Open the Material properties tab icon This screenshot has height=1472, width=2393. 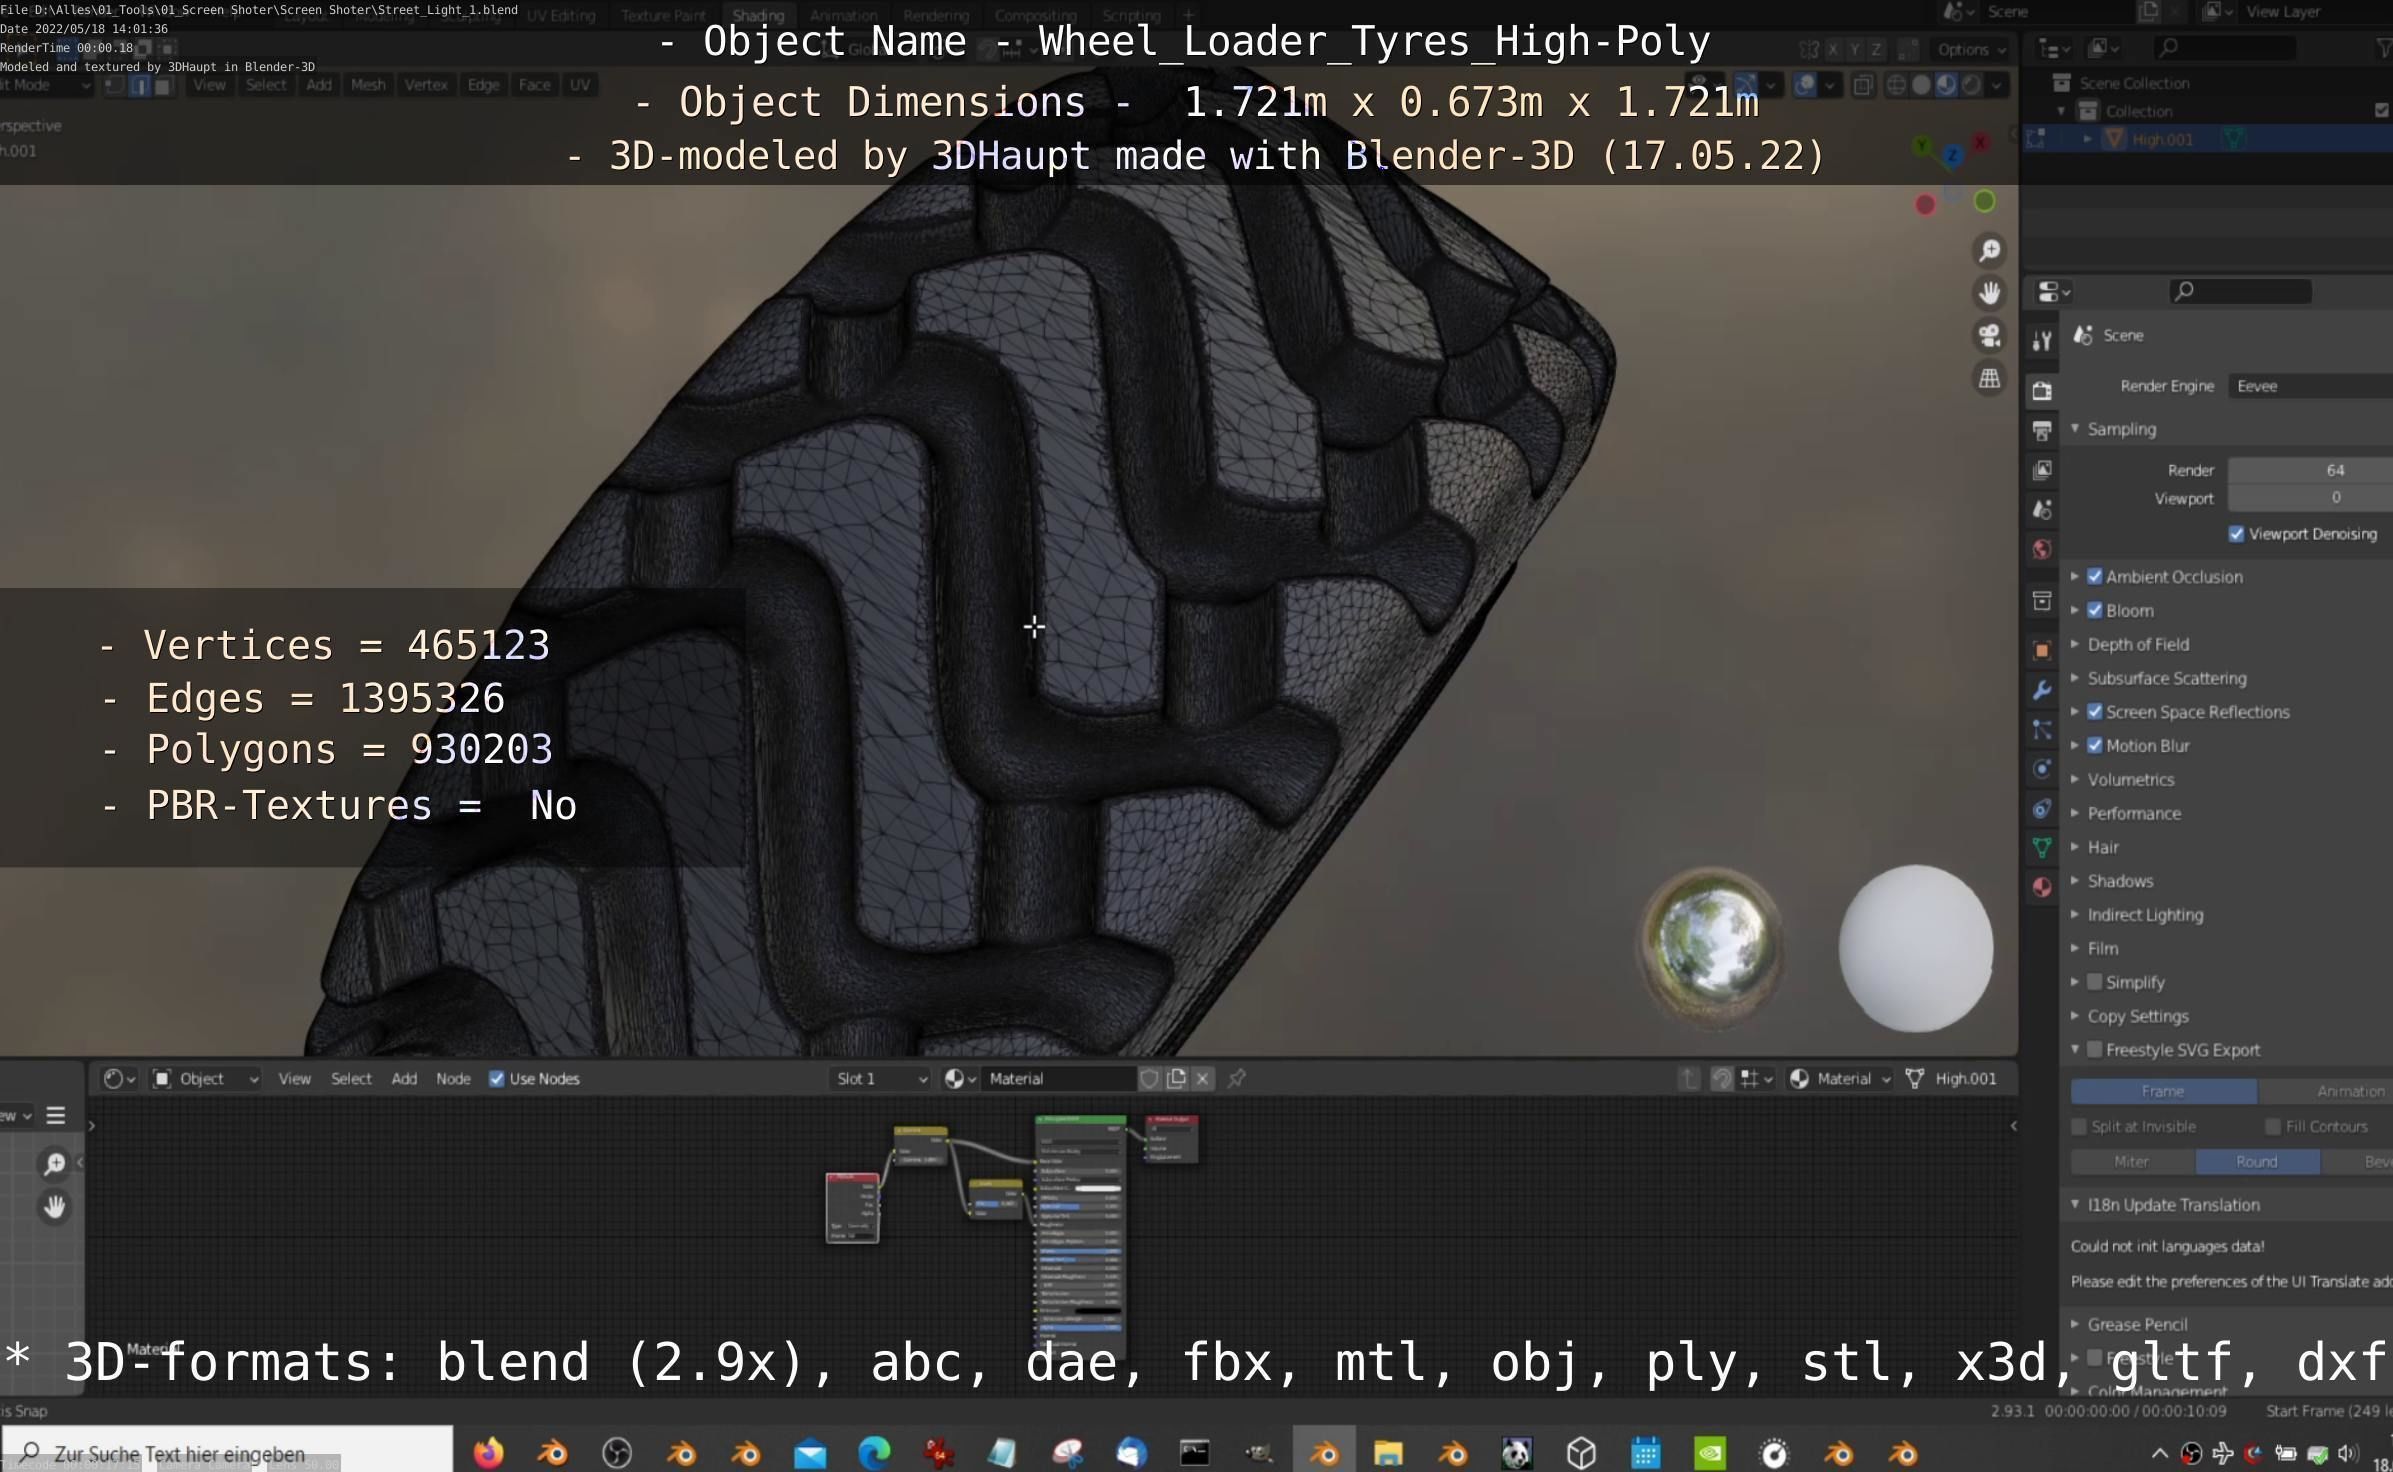pos(2042,887)
